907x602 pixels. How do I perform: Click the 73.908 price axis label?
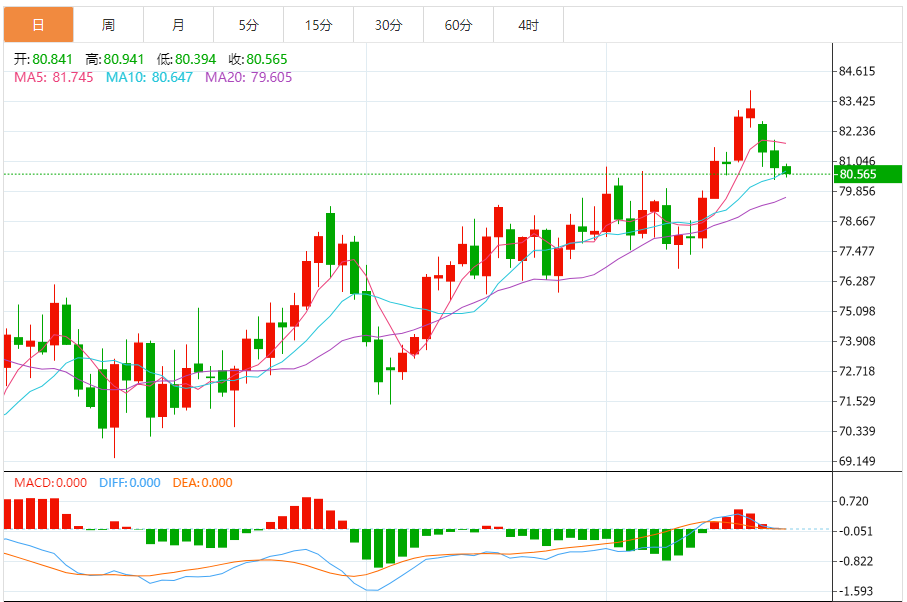coord(857,341)
